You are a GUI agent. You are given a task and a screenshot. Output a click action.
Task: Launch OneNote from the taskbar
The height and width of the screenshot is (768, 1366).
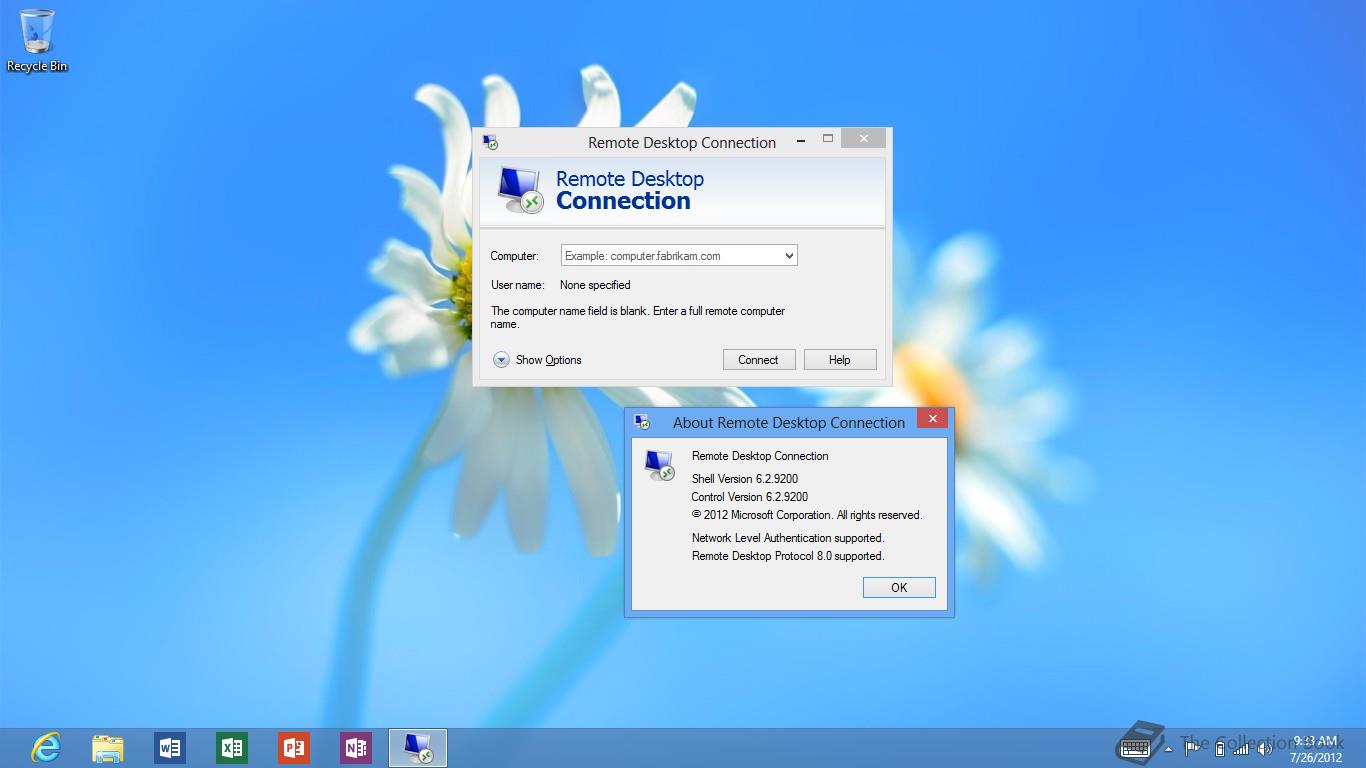point(356,748)
